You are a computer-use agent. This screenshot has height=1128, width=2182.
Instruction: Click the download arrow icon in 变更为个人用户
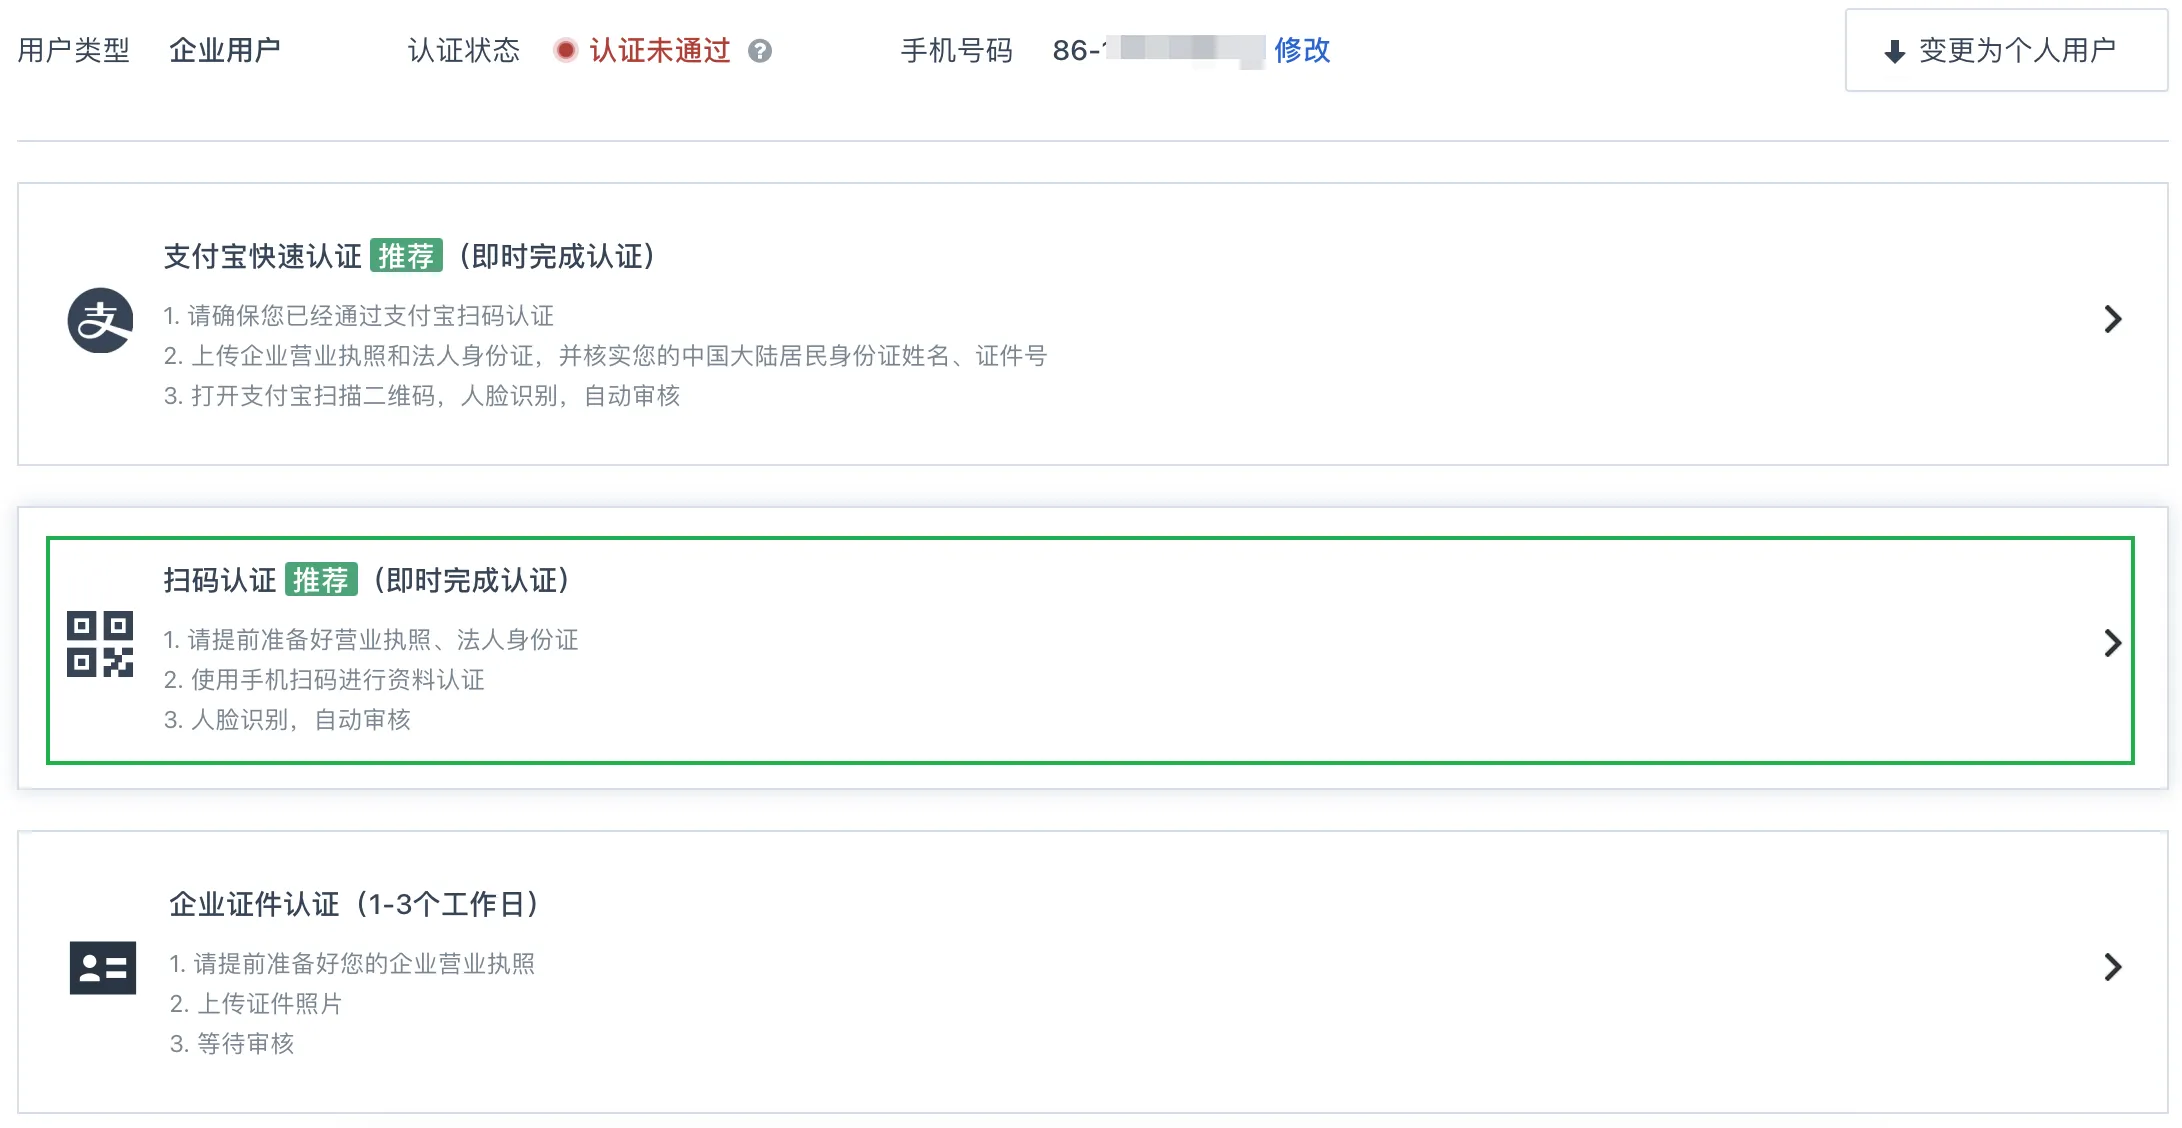(x=1894, y=52)
